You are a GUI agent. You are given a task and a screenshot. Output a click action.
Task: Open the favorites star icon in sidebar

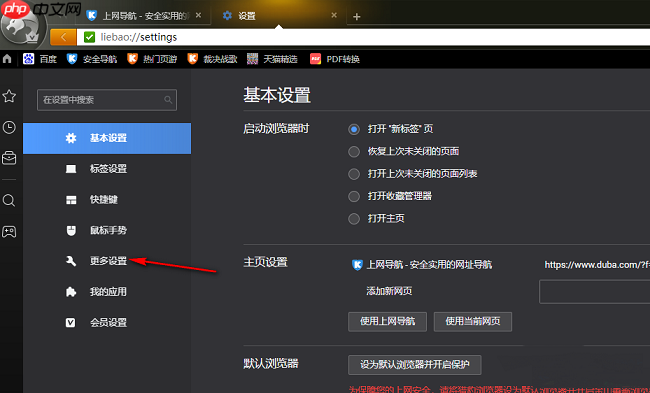click(x=9, y=96)
